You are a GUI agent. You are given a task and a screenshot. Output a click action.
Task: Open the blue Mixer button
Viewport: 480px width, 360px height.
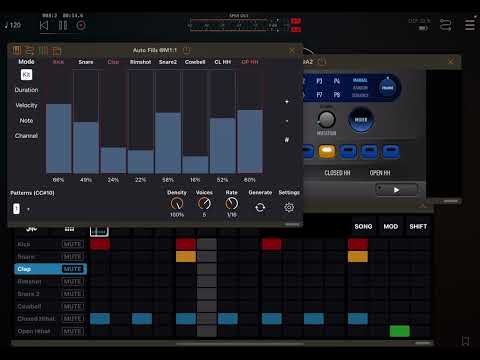tap(361, 120)
